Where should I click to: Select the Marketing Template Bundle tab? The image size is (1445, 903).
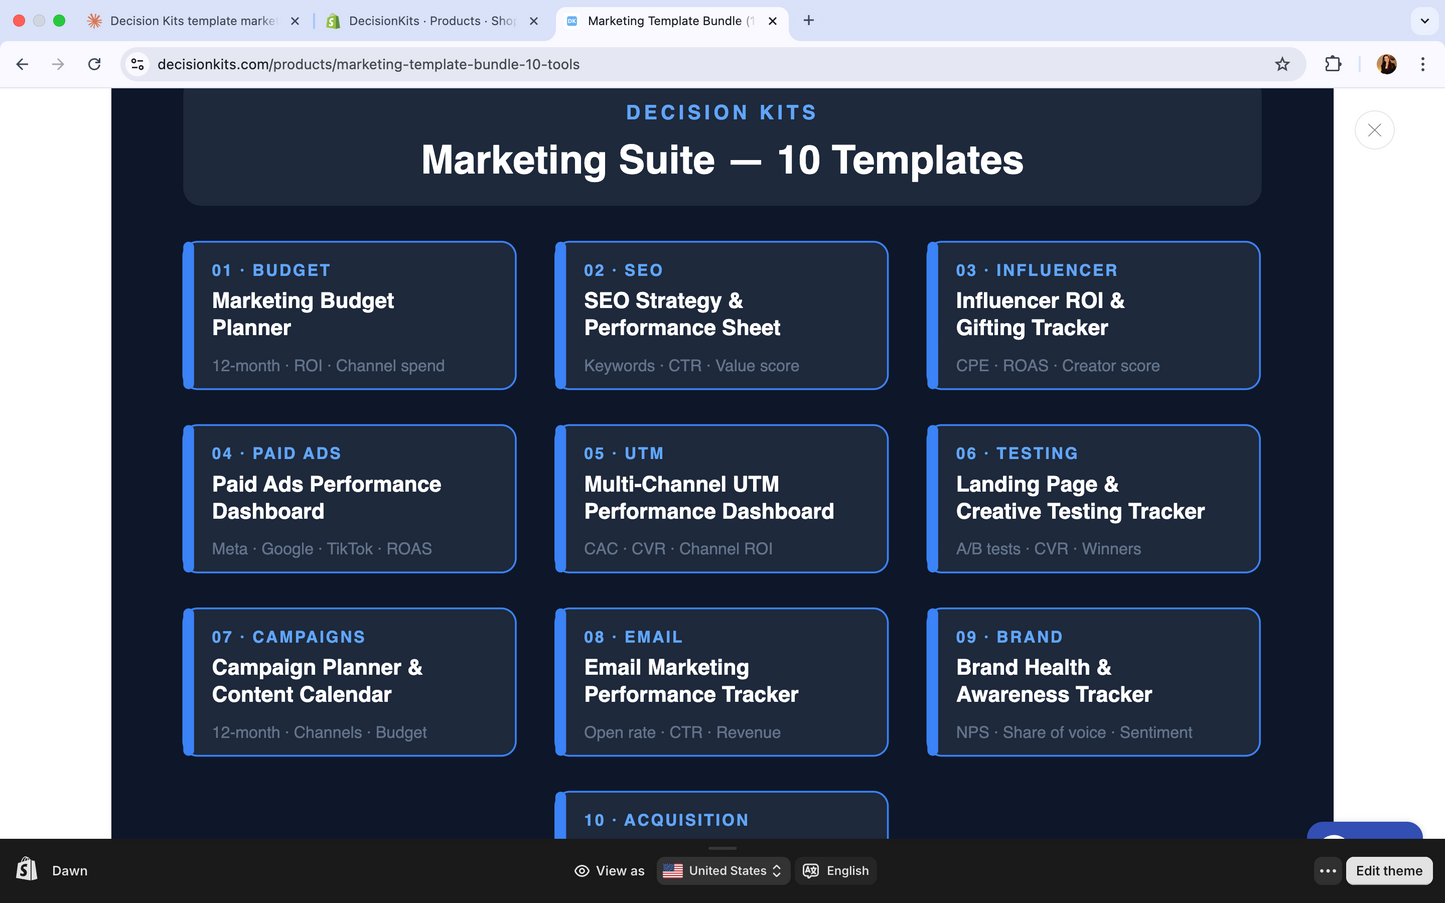point(665,20)
